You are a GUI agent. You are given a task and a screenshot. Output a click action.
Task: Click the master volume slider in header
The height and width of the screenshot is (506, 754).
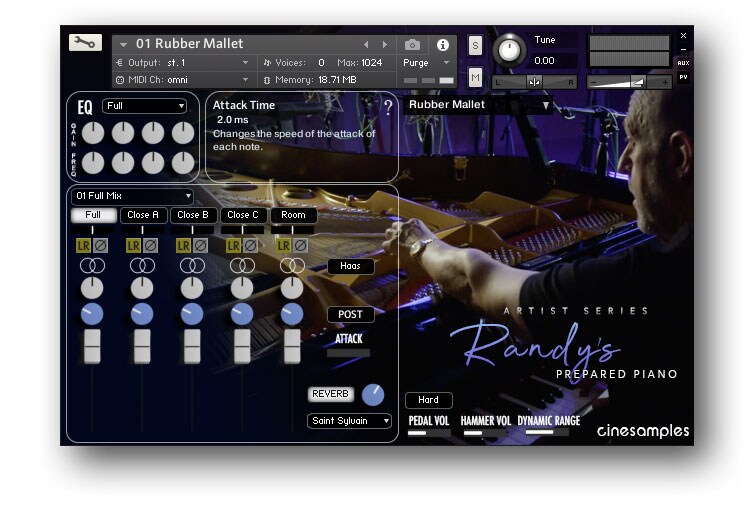tap(630, 82)
